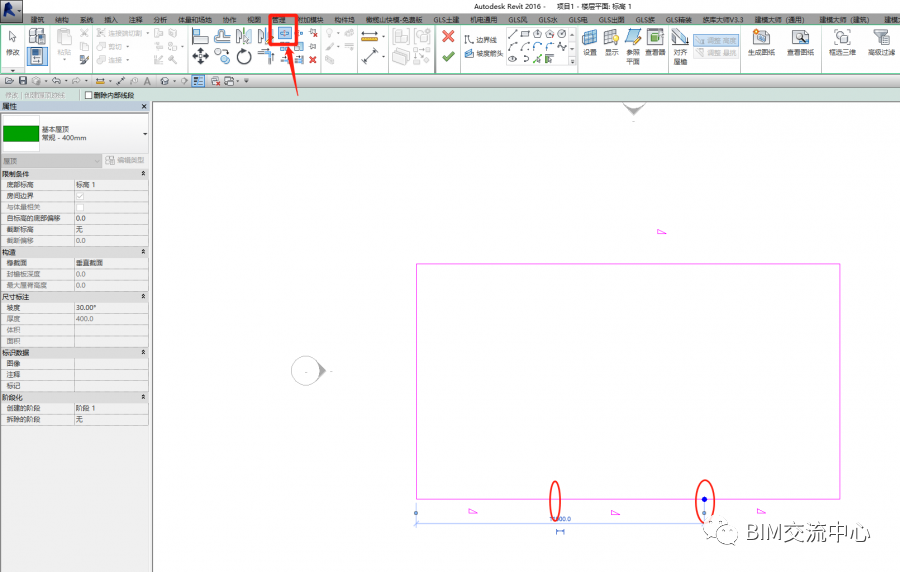Click the 坡度 value field 30.00°
900x572 pixels.
pyautogui.click(x=111, y=308)
